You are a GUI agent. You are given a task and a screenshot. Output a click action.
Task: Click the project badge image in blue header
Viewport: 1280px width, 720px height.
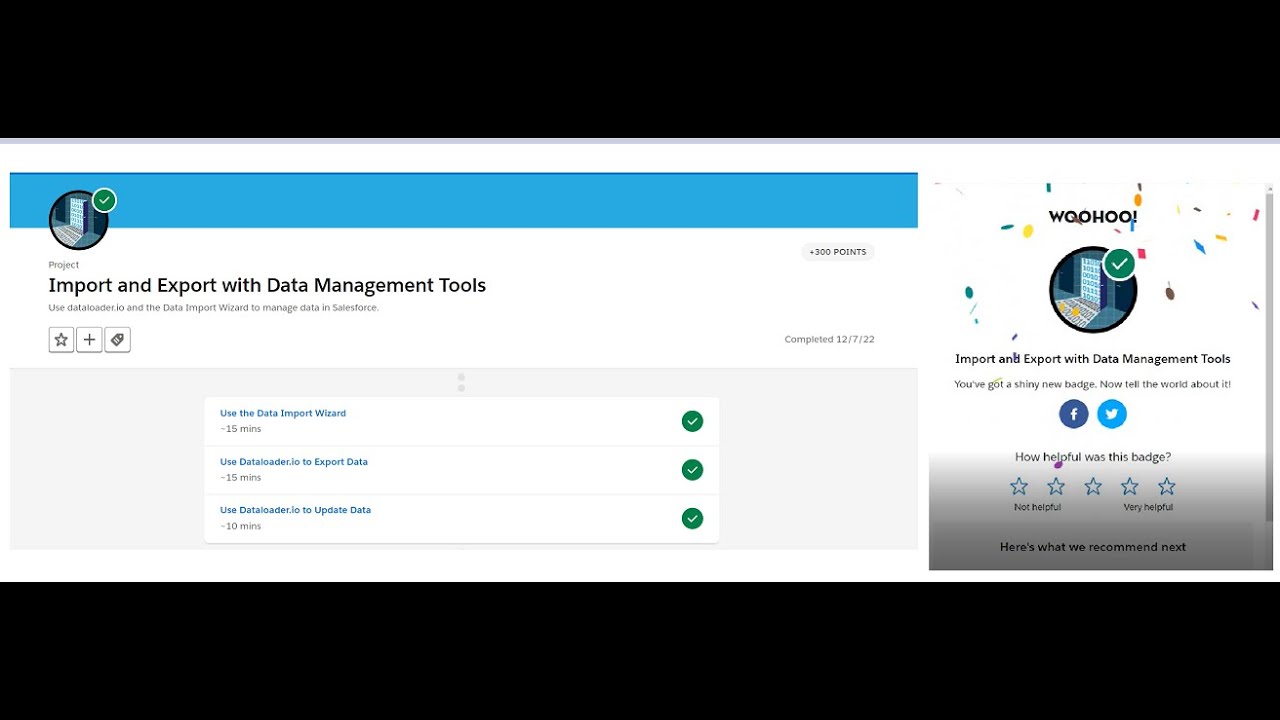click(78, 220)
